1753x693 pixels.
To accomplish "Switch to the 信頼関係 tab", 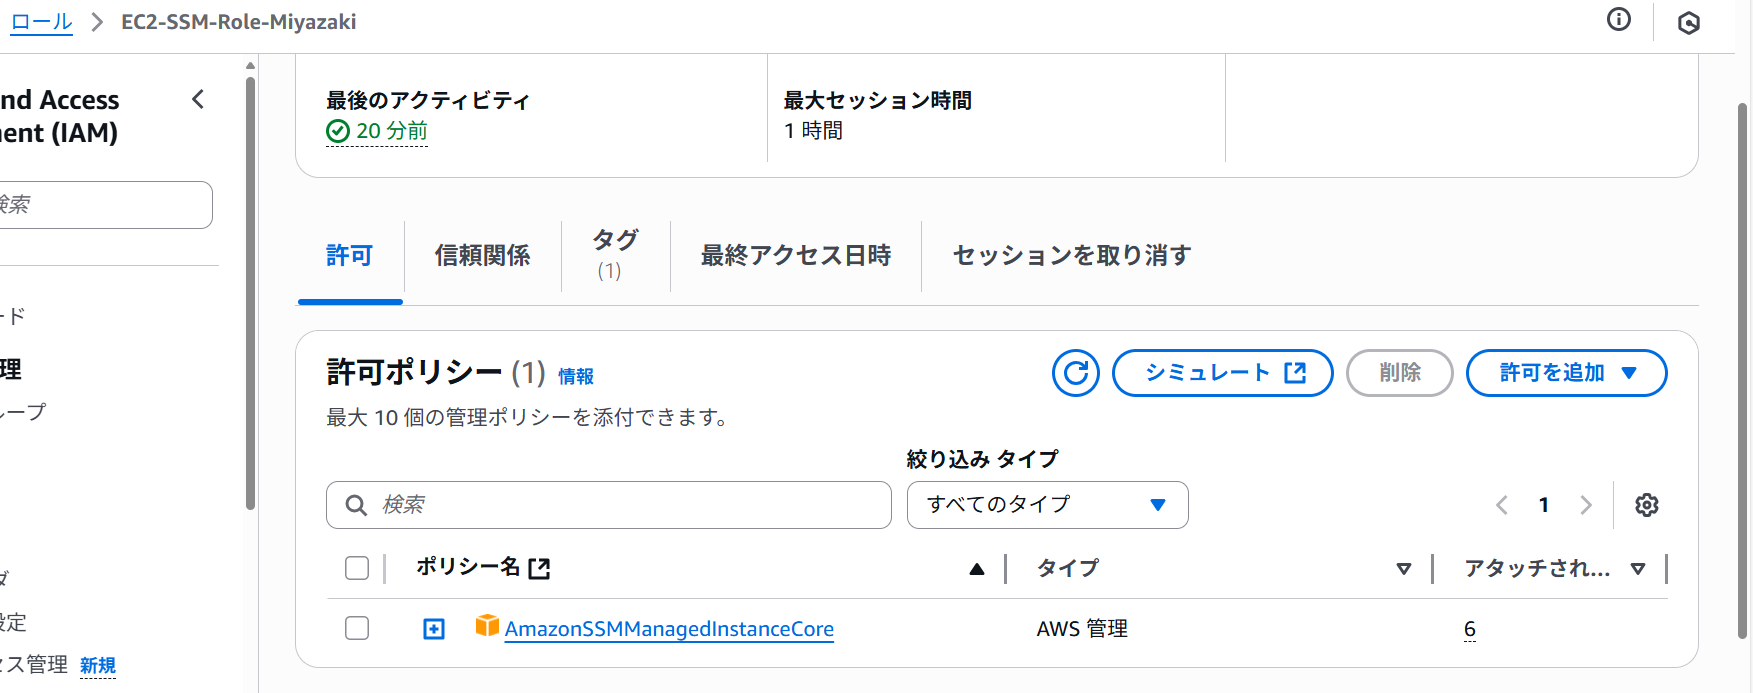I will point(482,256).
